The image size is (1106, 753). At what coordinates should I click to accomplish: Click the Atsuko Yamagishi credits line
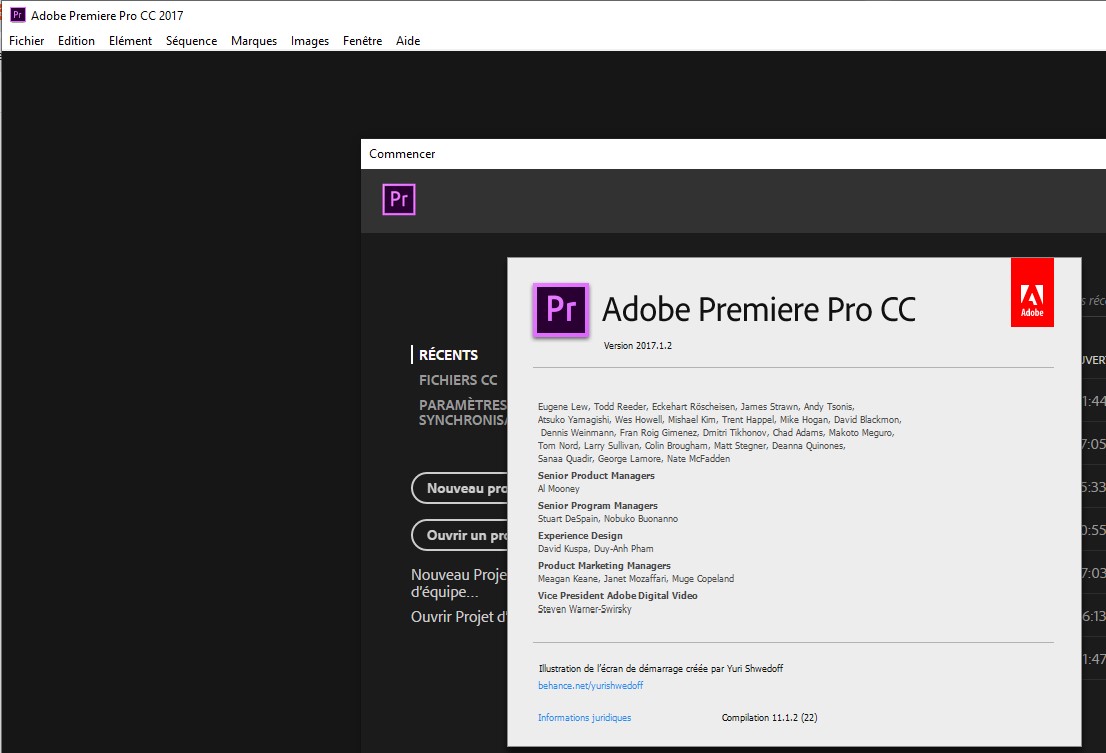click(719, 420)
